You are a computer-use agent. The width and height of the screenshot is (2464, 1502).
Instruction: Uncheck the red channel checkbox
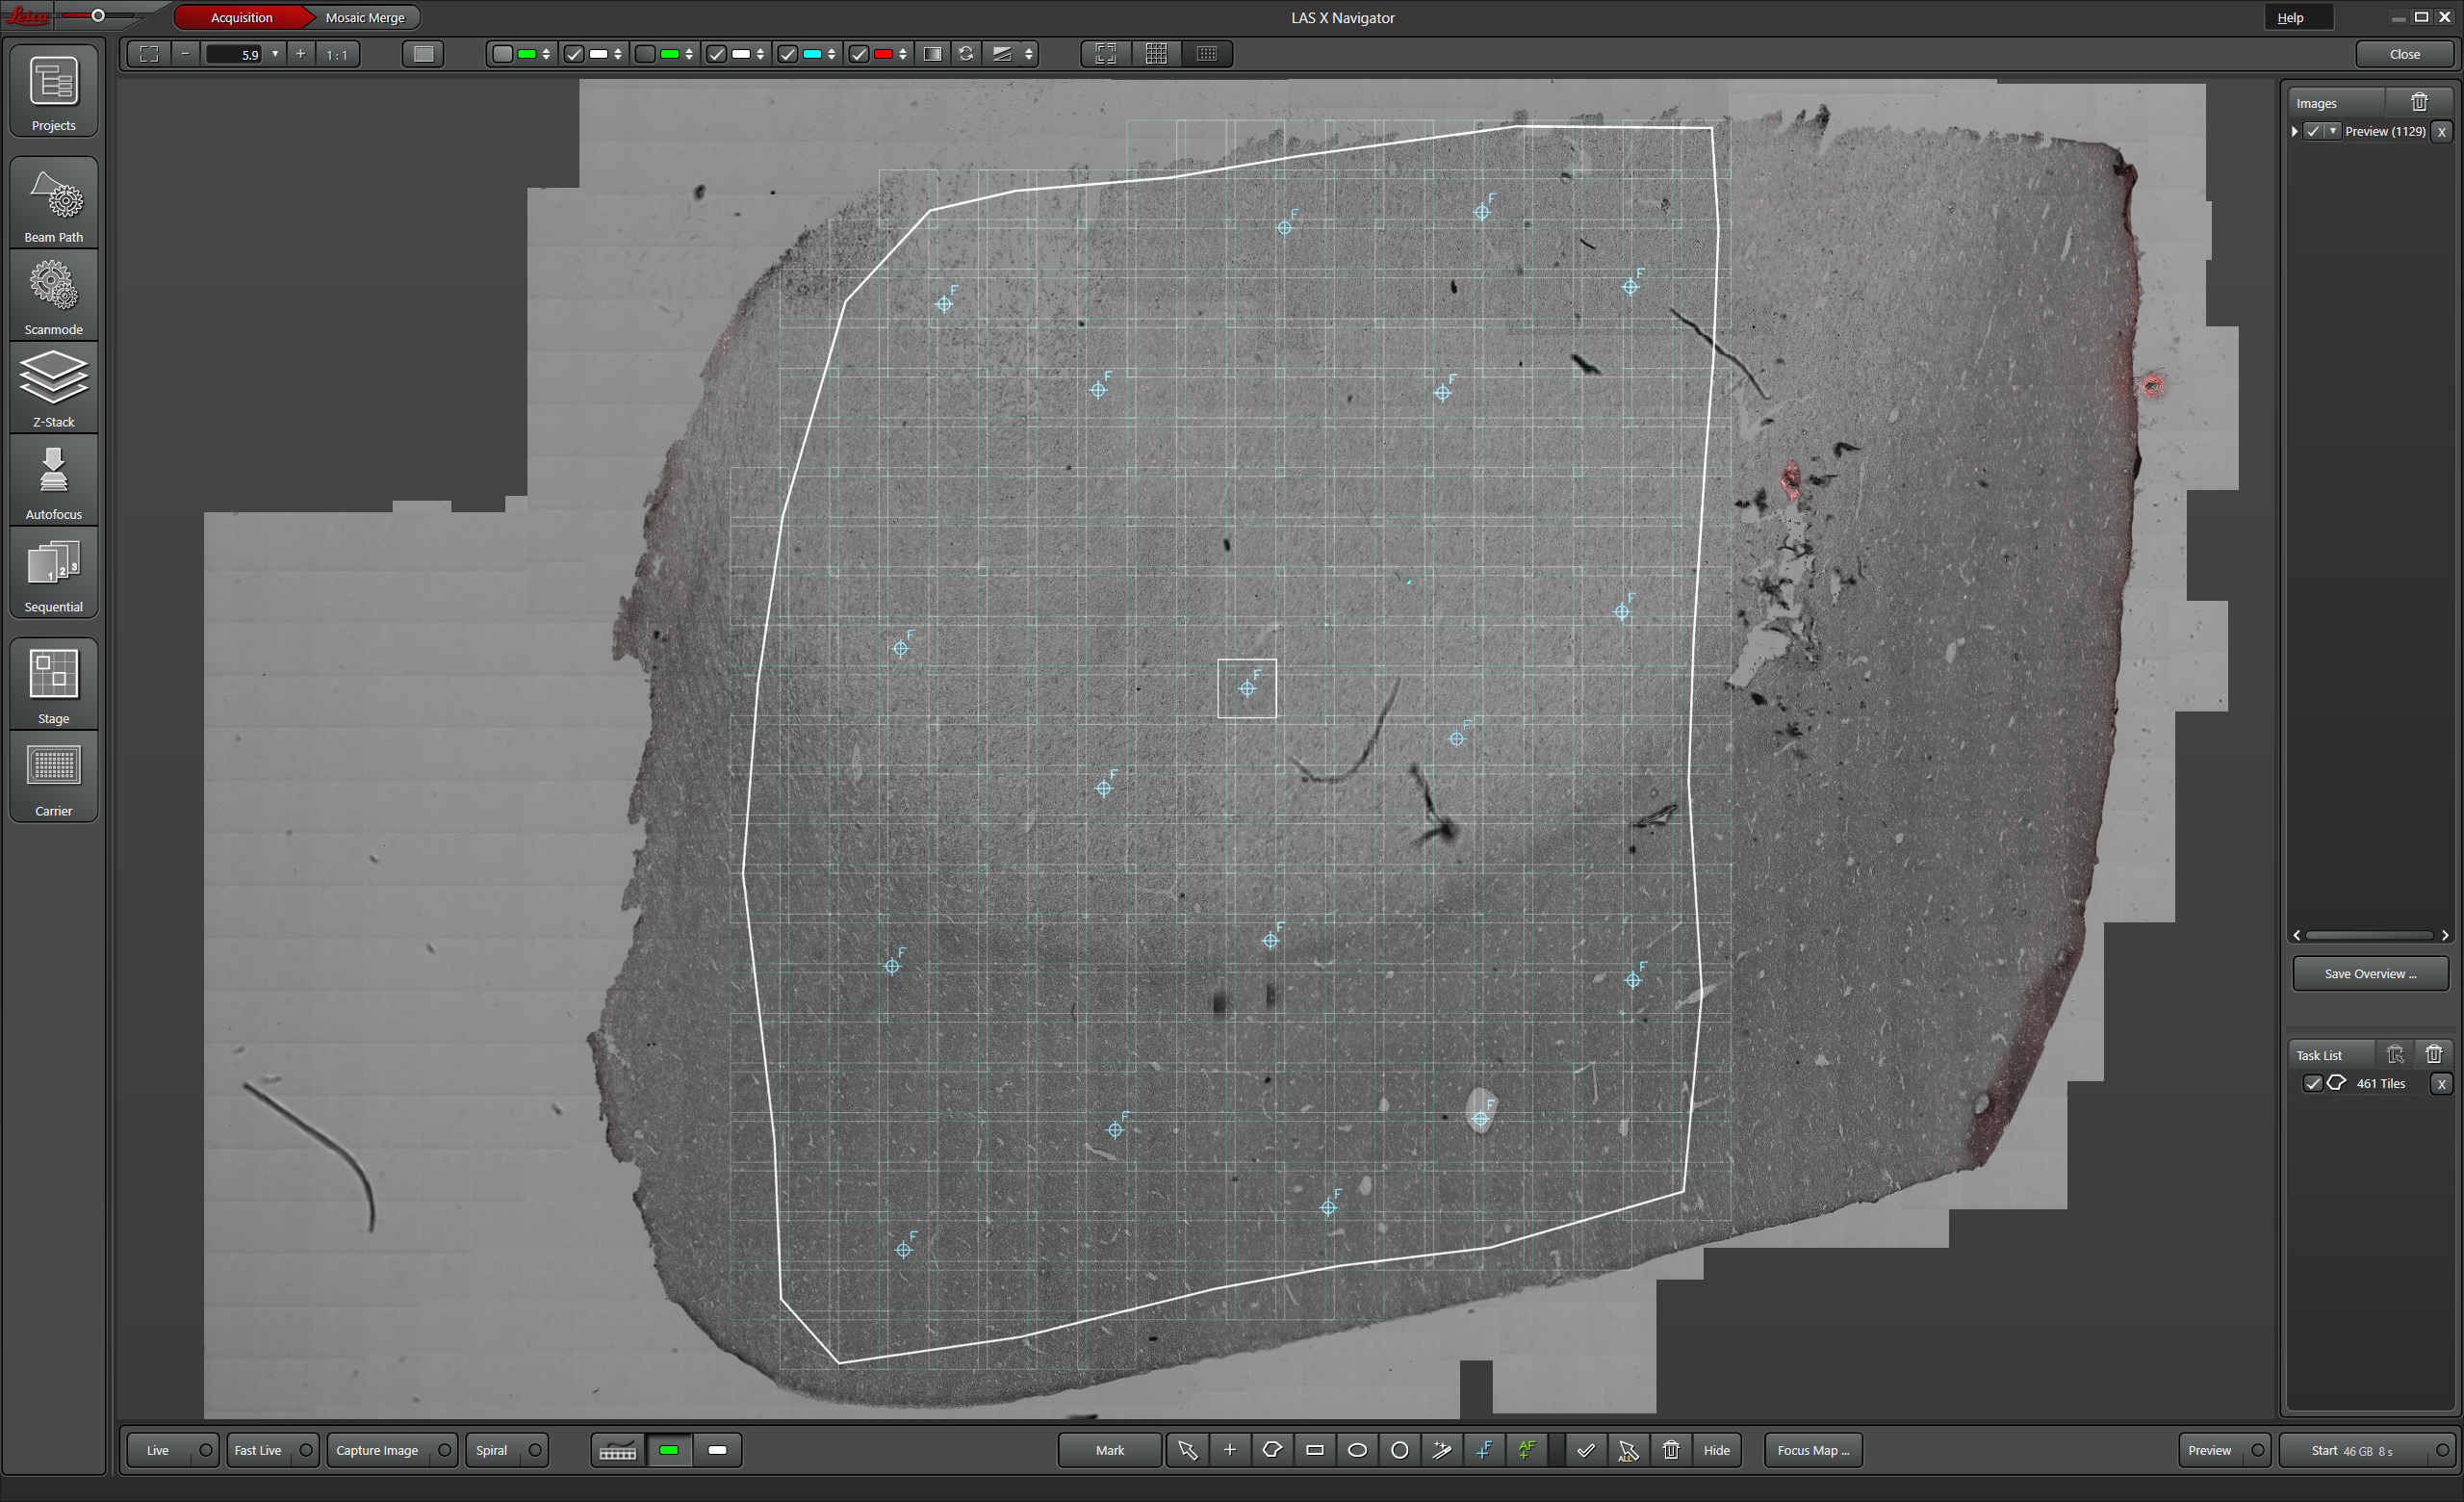[859, 54]
